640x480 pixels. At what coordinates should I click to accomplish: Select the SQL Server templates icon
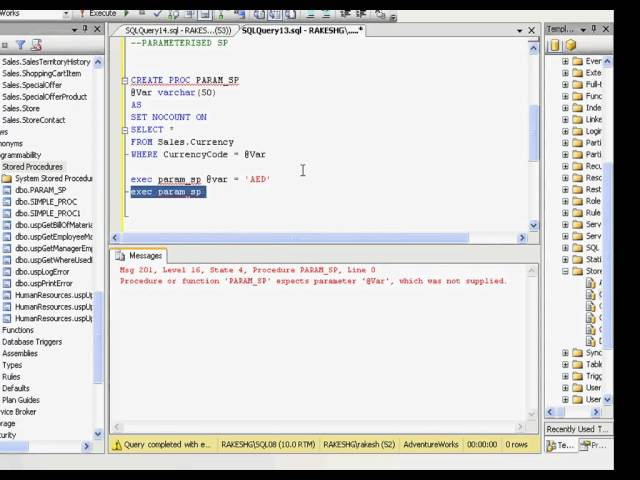pyautogui.click(x=554, y=45)
